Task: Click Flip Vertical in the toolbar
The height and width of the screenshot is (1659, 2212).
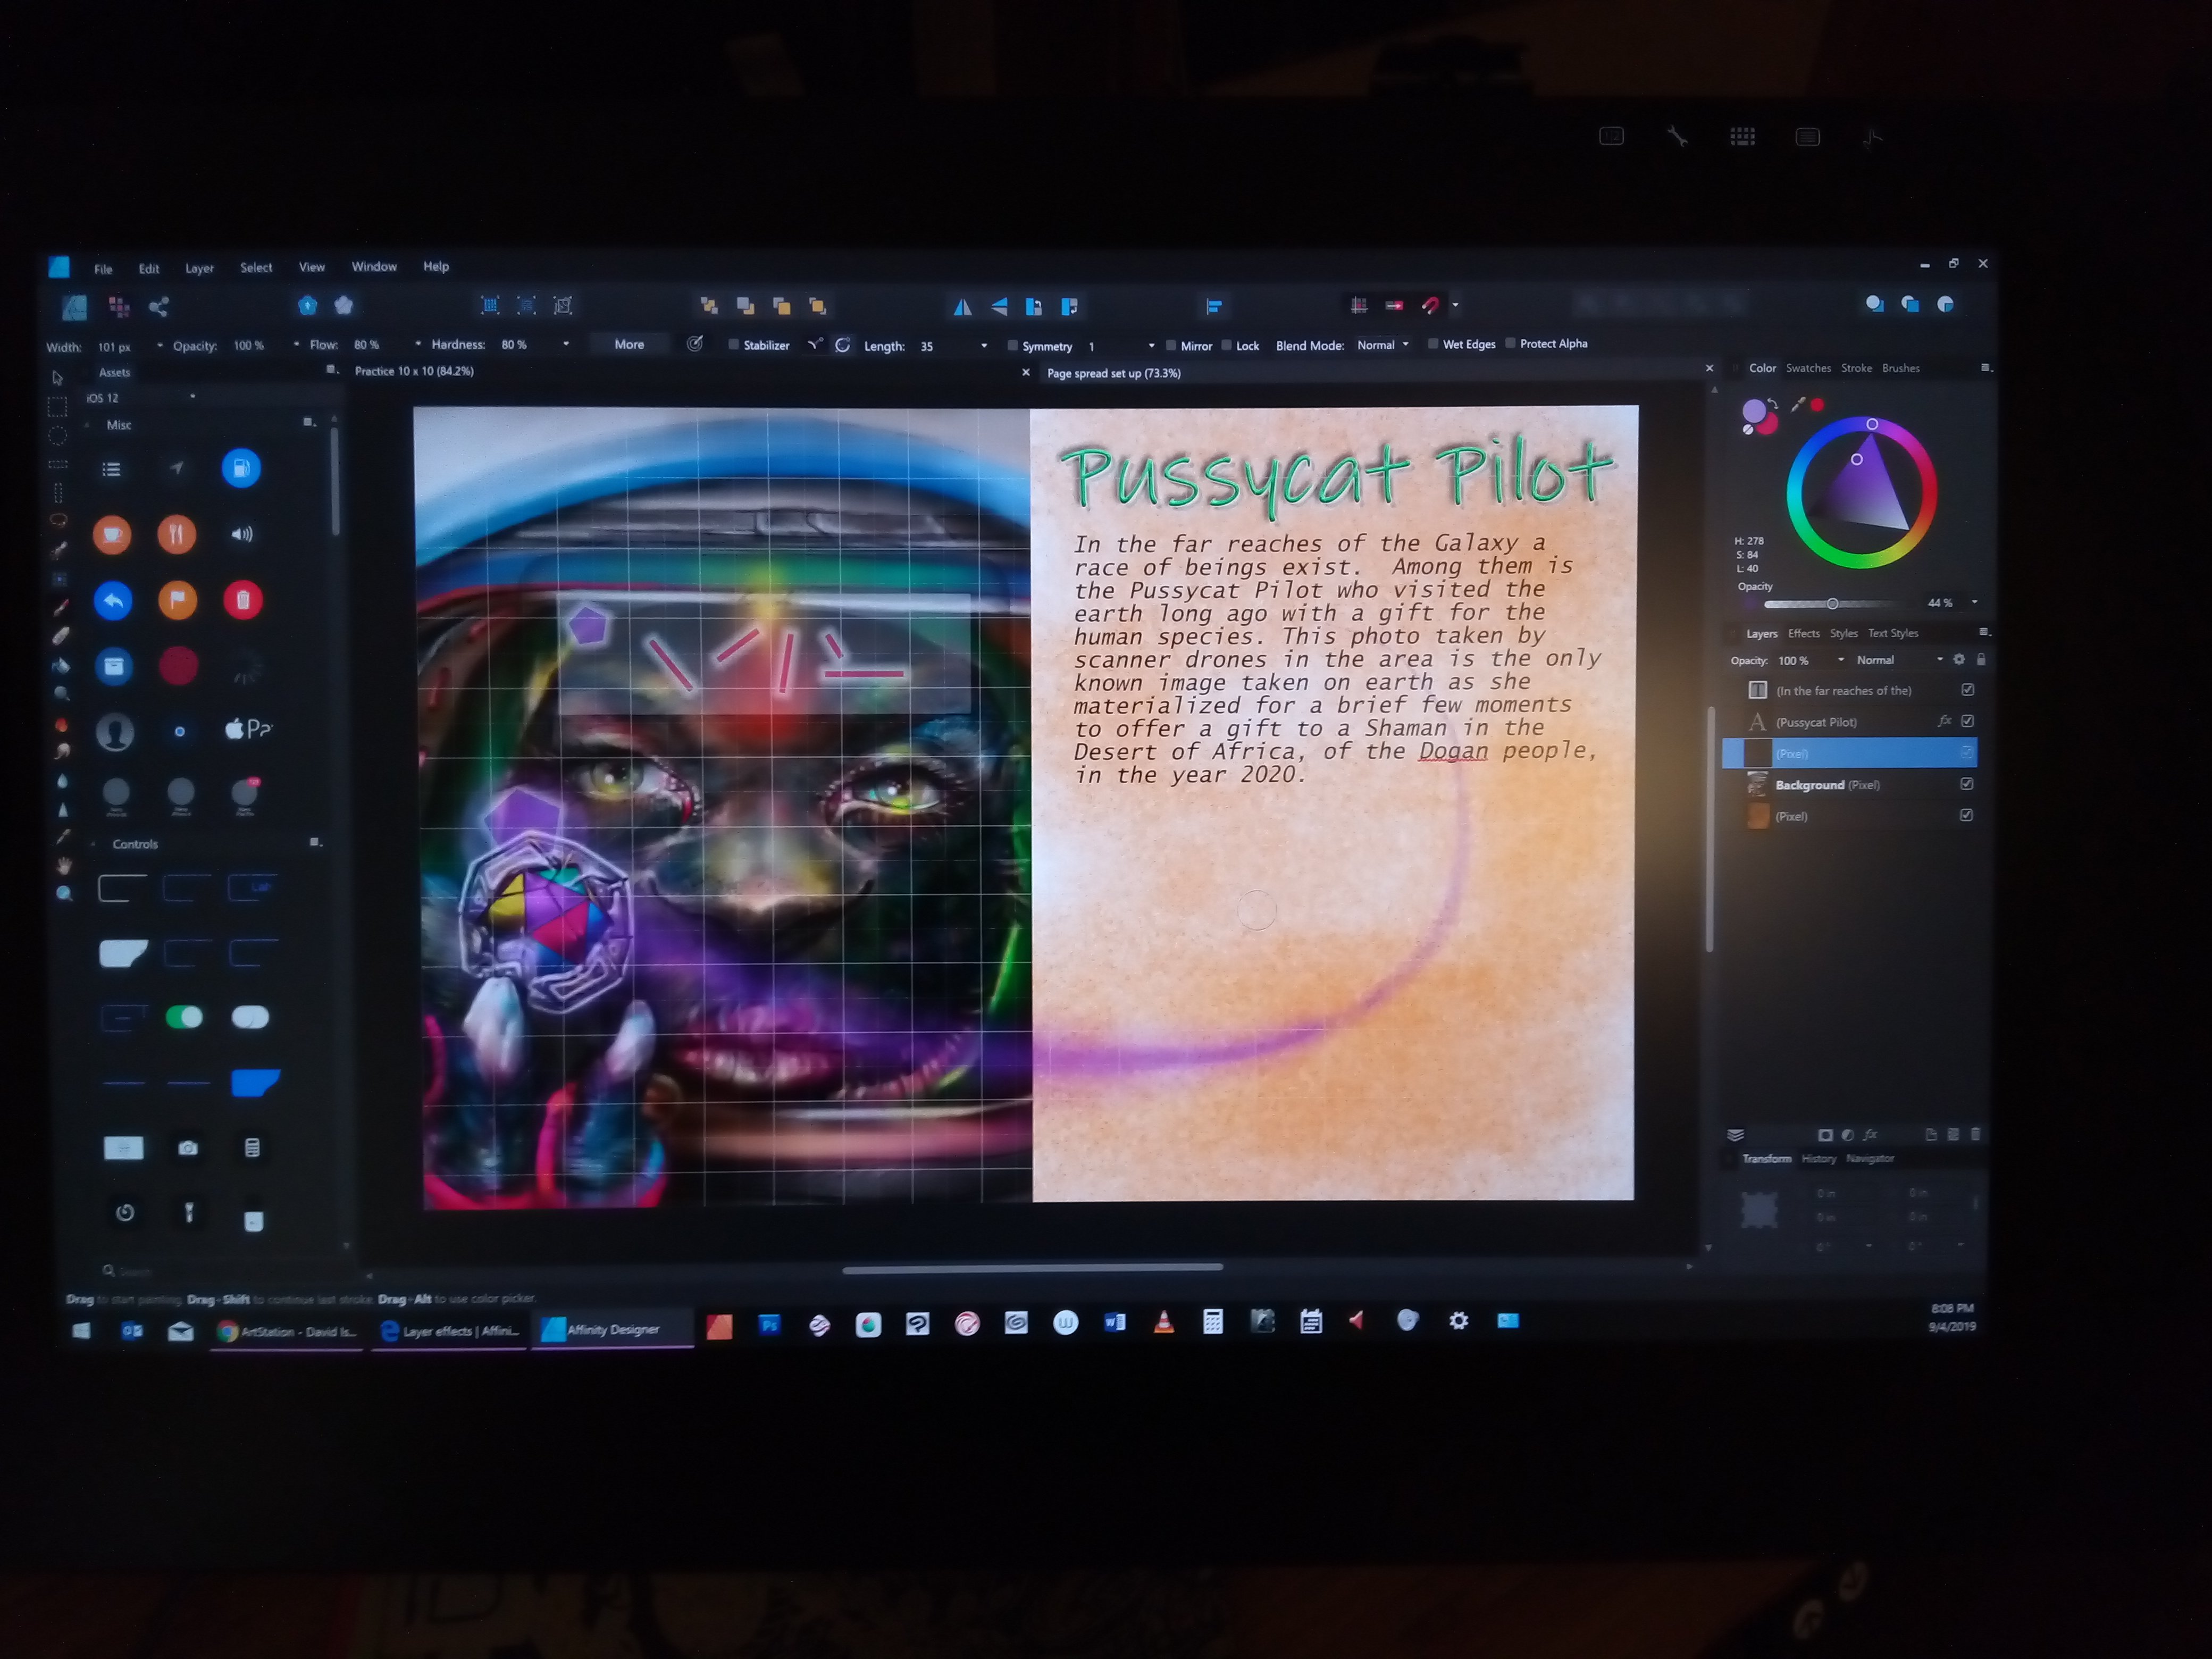Action: point(999,306)
